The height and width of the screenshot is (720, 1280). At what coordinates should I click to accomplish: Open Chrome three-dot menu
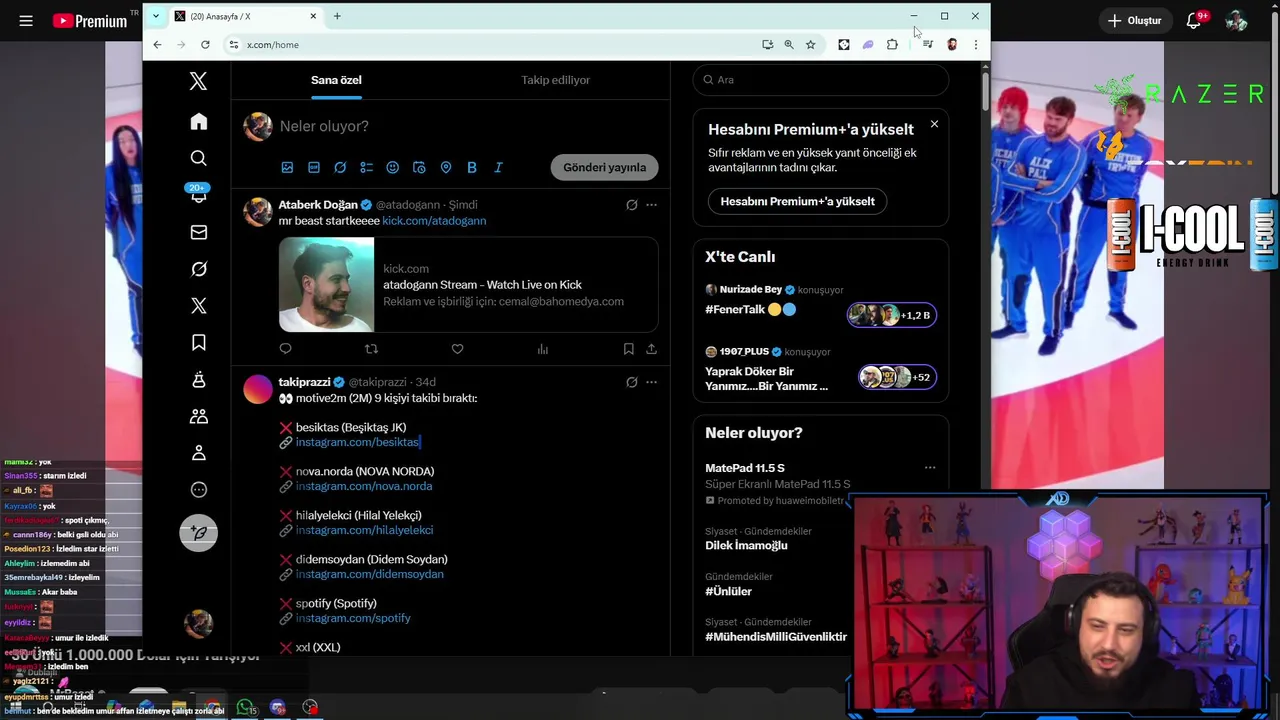tap(976, 45)
